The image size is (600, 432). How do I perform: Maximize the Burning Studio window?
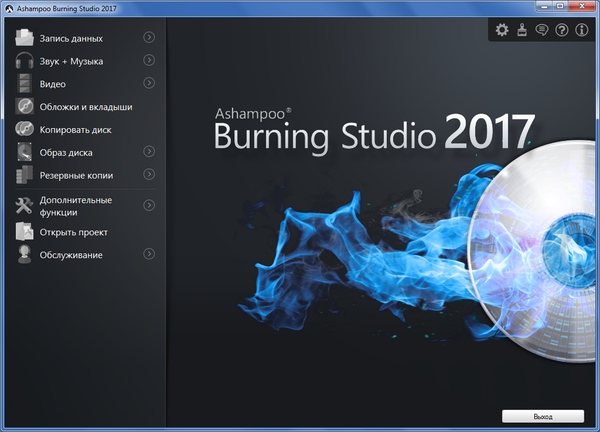pos(560,5)
